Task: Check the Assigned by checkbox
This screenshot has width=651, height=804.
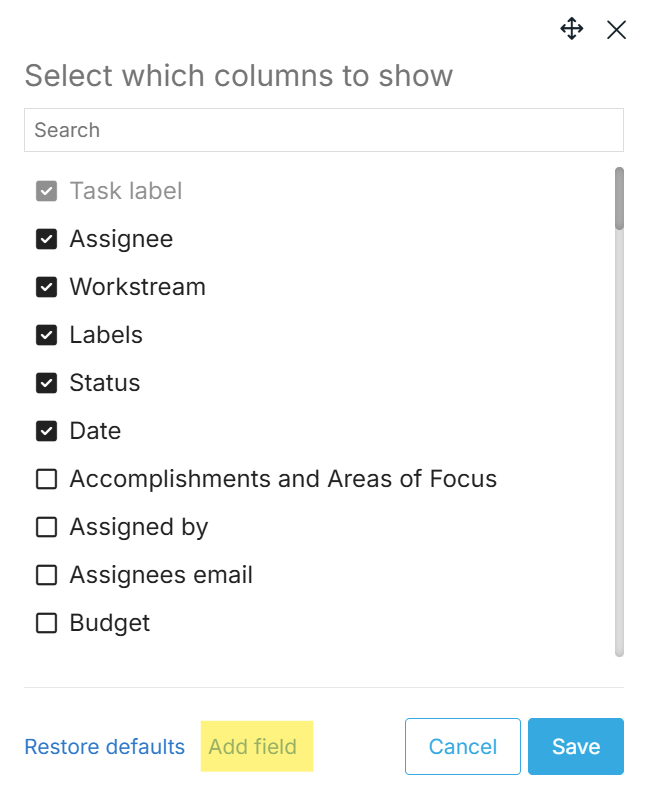Action: [46, 527]
